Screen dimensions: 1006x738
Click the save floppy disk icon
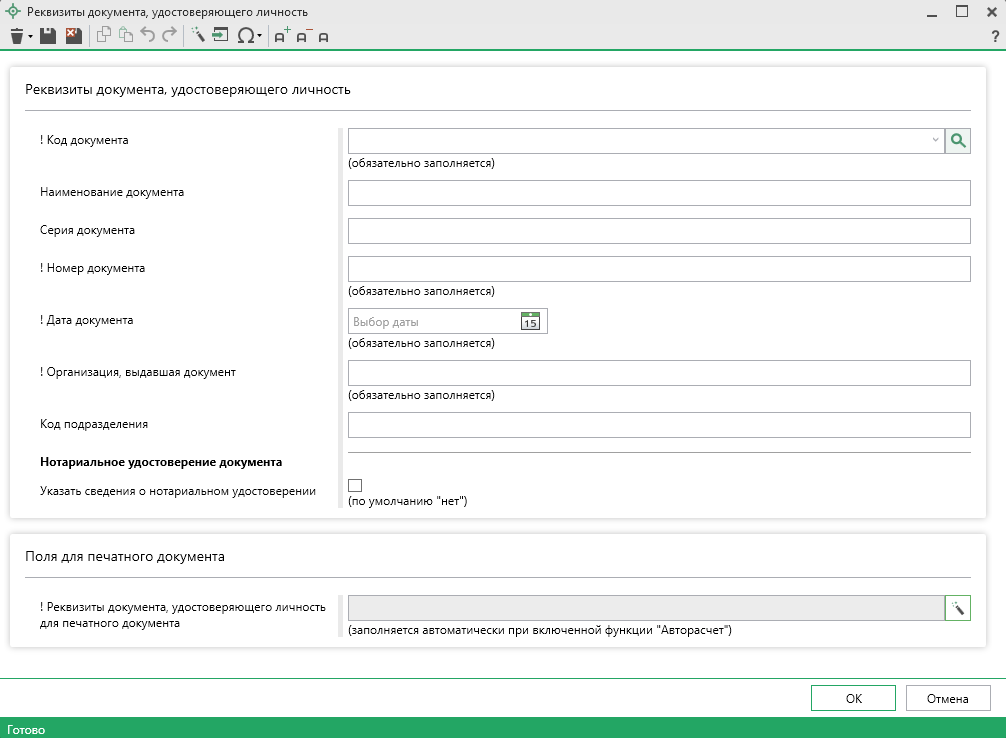tap(48, 36)
